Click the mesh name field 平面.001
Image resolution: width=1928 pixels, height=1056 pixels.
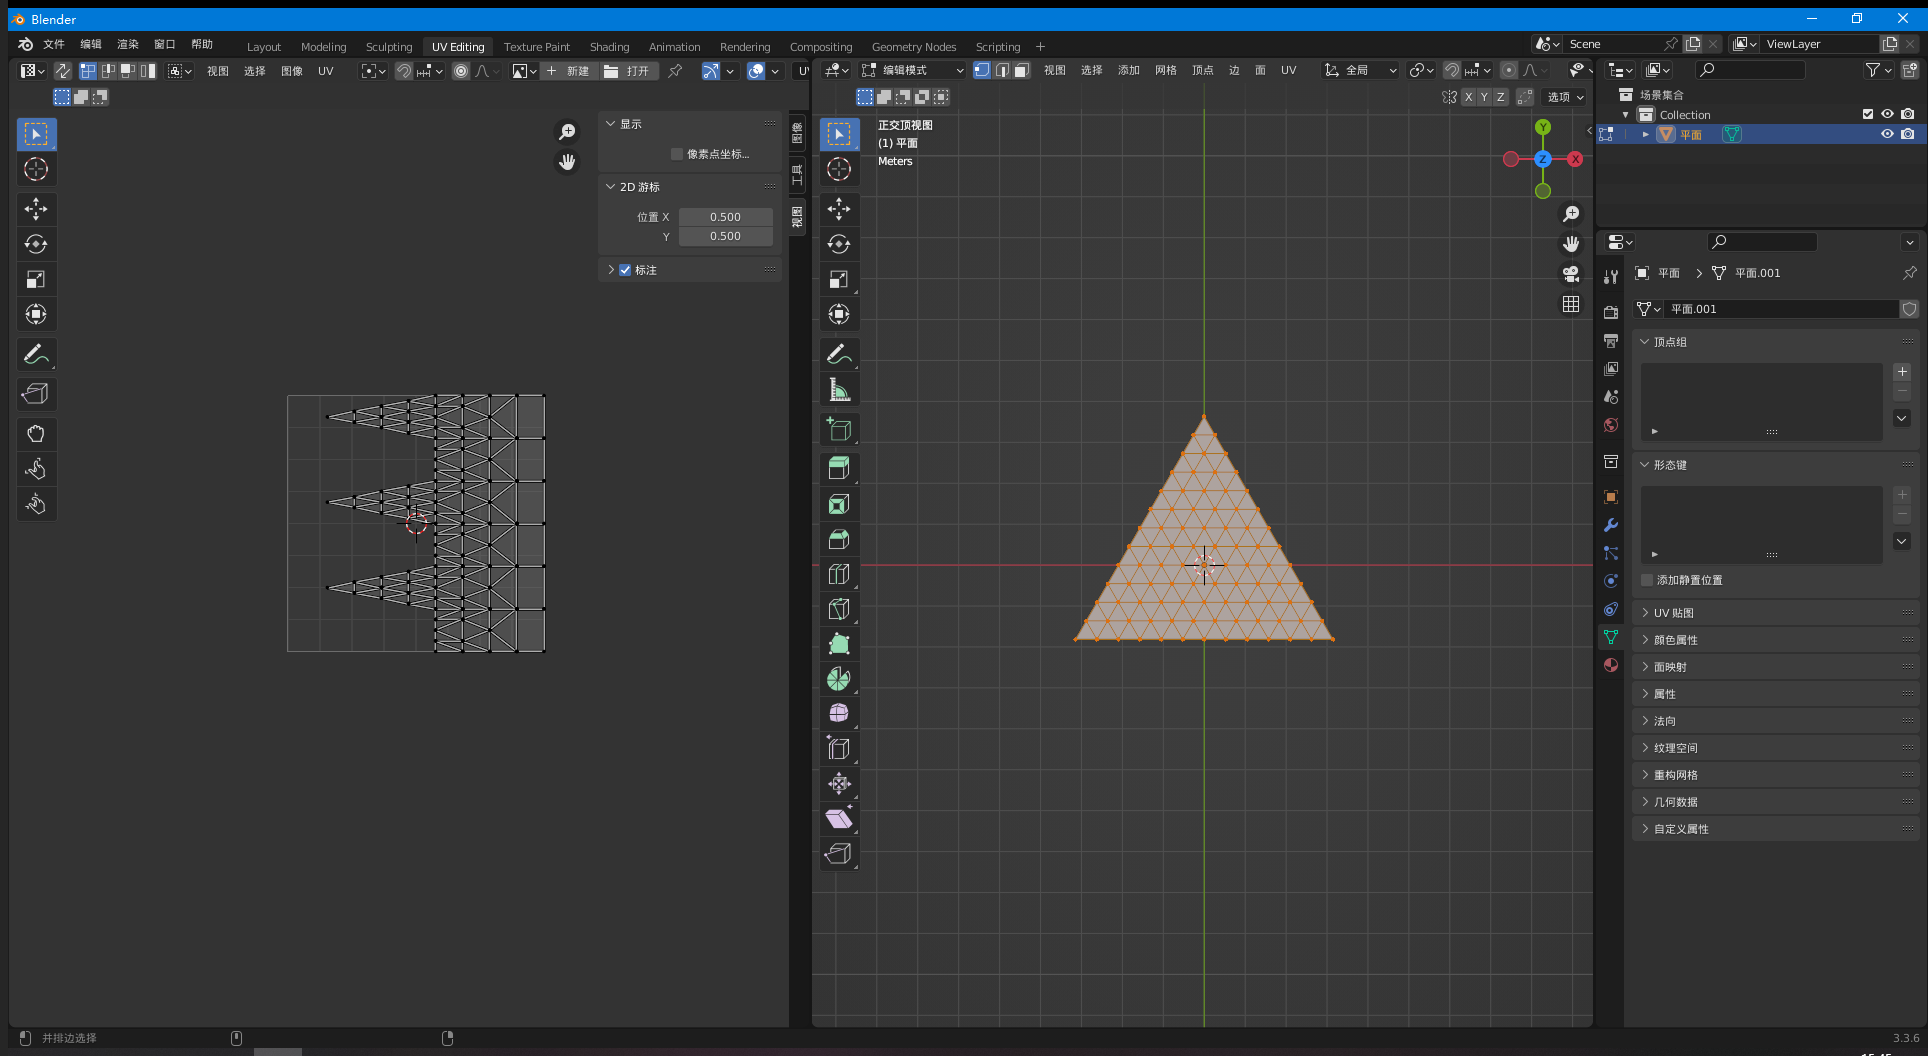(1782, 309)
